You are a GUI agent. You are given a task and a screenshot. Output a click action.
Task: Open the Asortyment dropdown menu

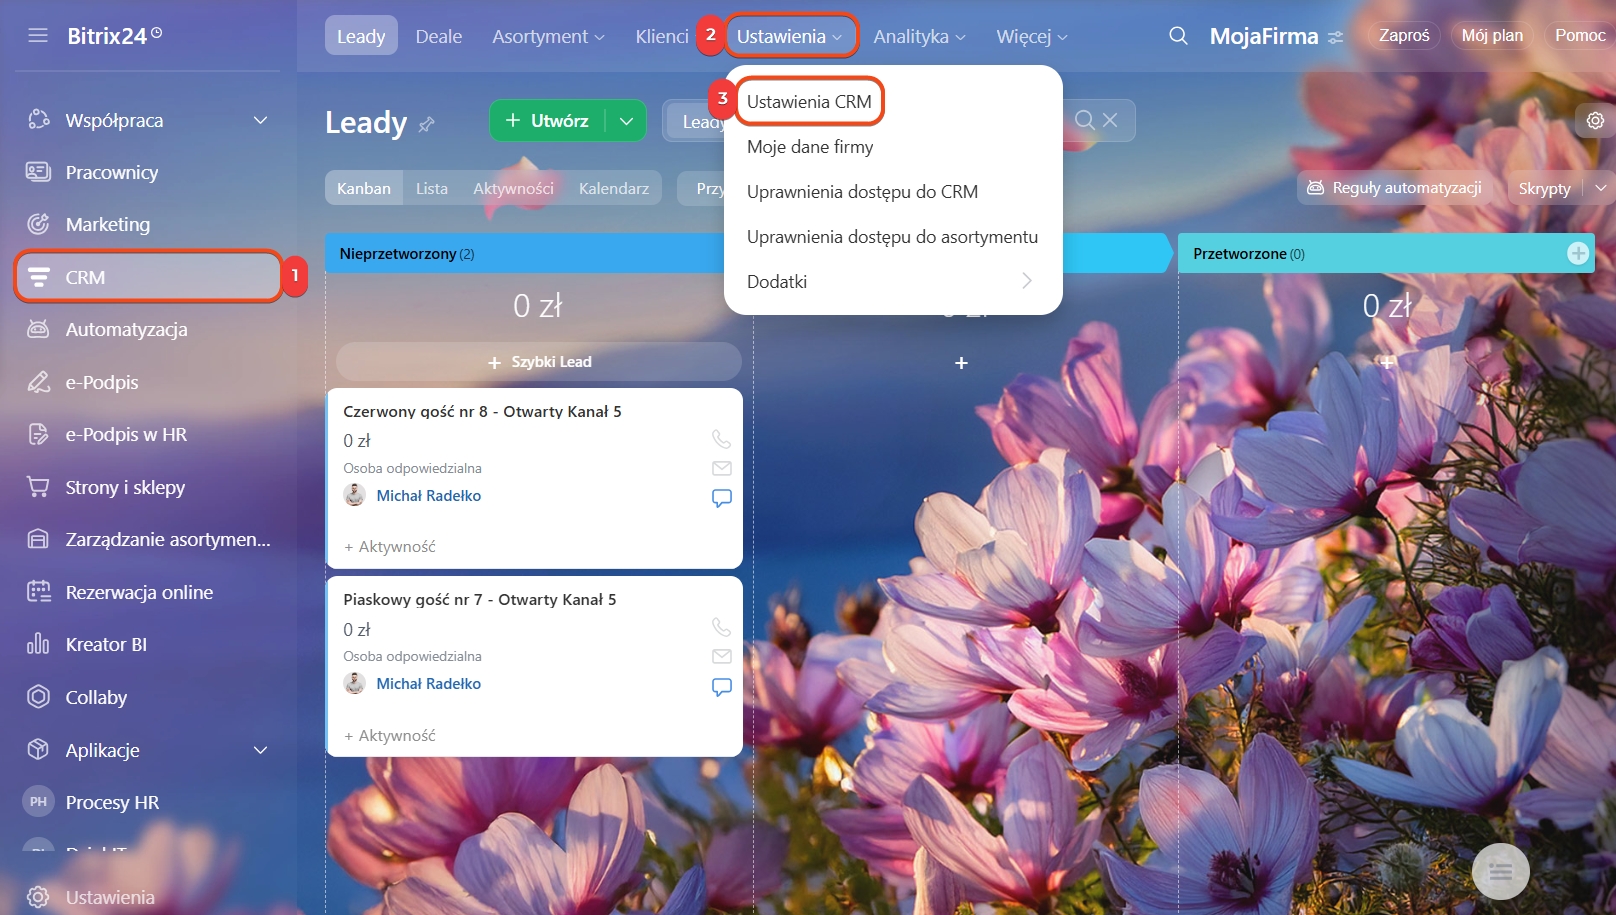pos(548,36)
